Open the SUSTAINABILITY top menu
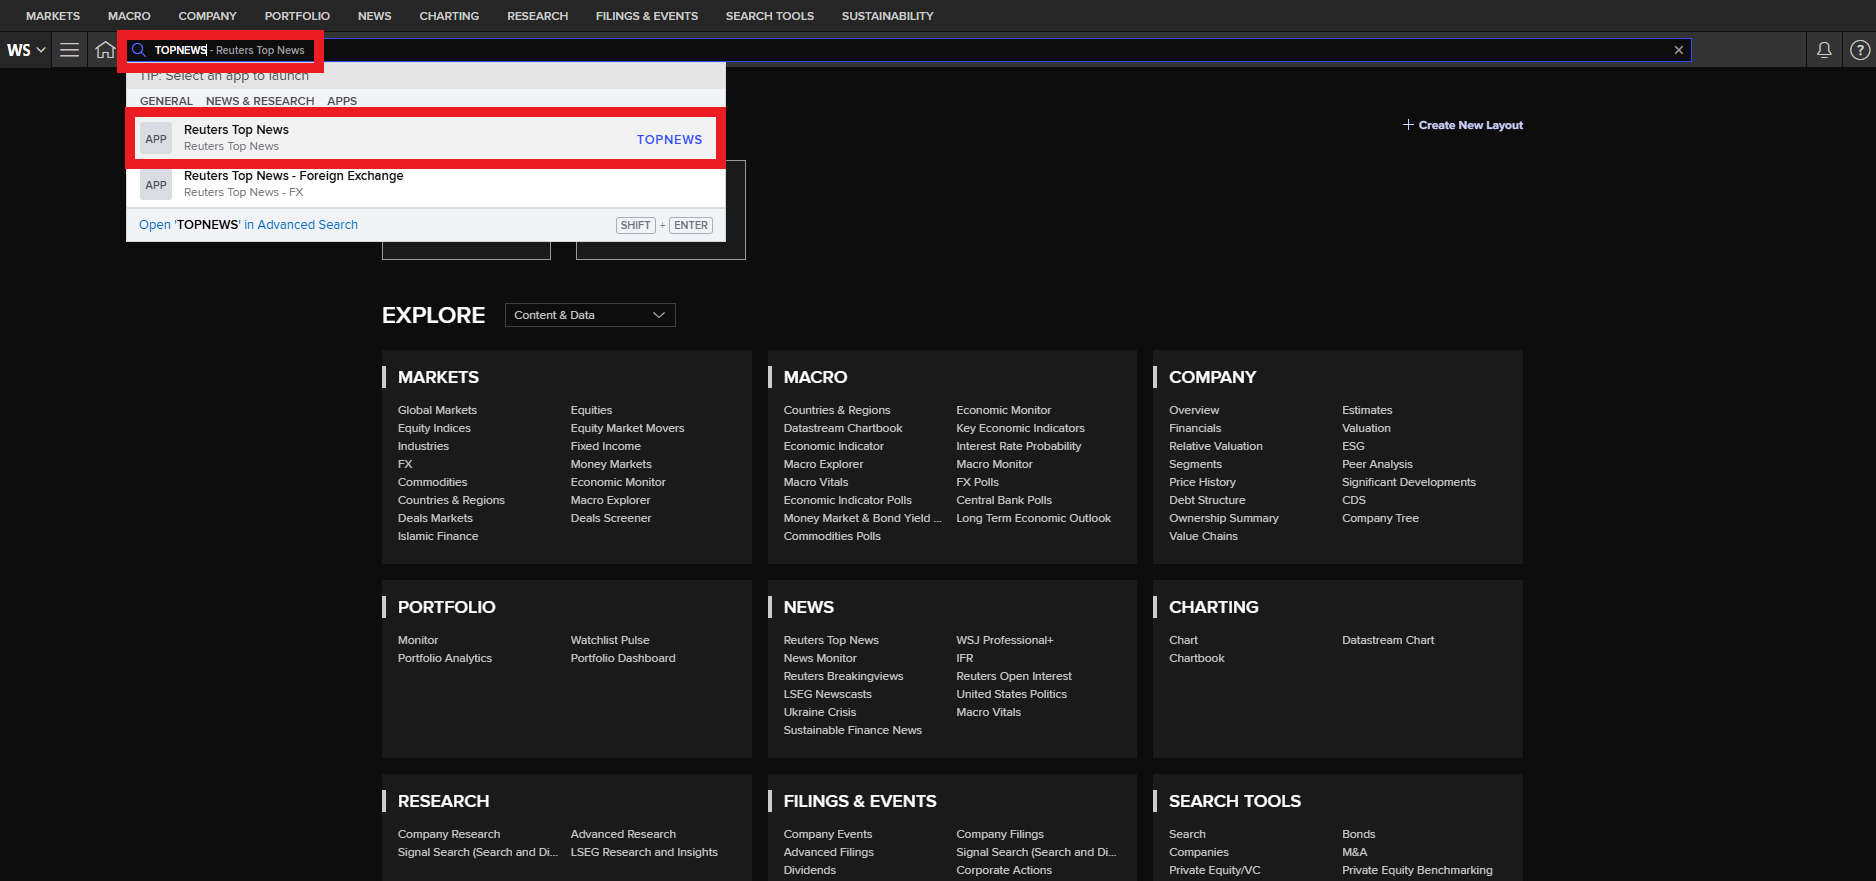This screenshot has width=1876, height=881. [887, 16]
